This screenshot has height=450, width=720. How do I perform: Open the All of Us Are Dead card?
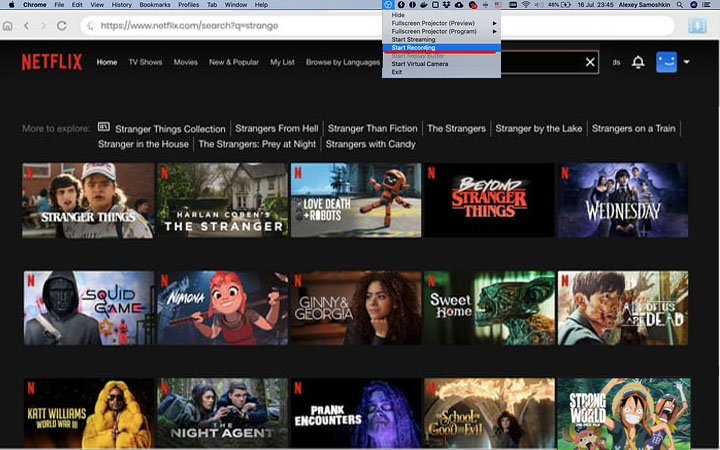click(x=623, y=308)
